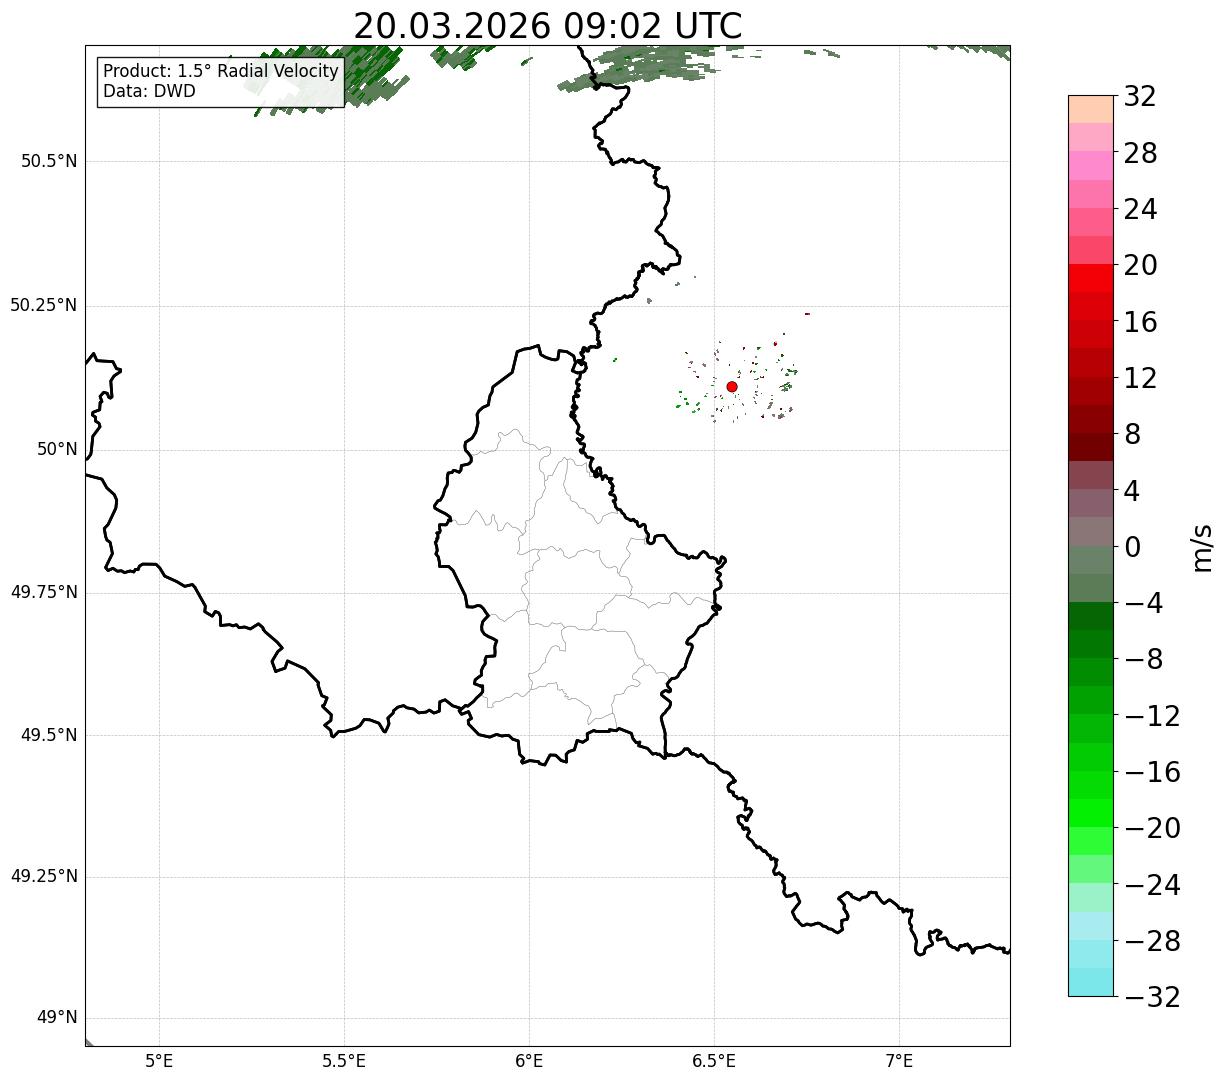
Task: Click the cyan swatch at bottom of colorbar
Action: pyautogui.click(x=1091, y=982)
